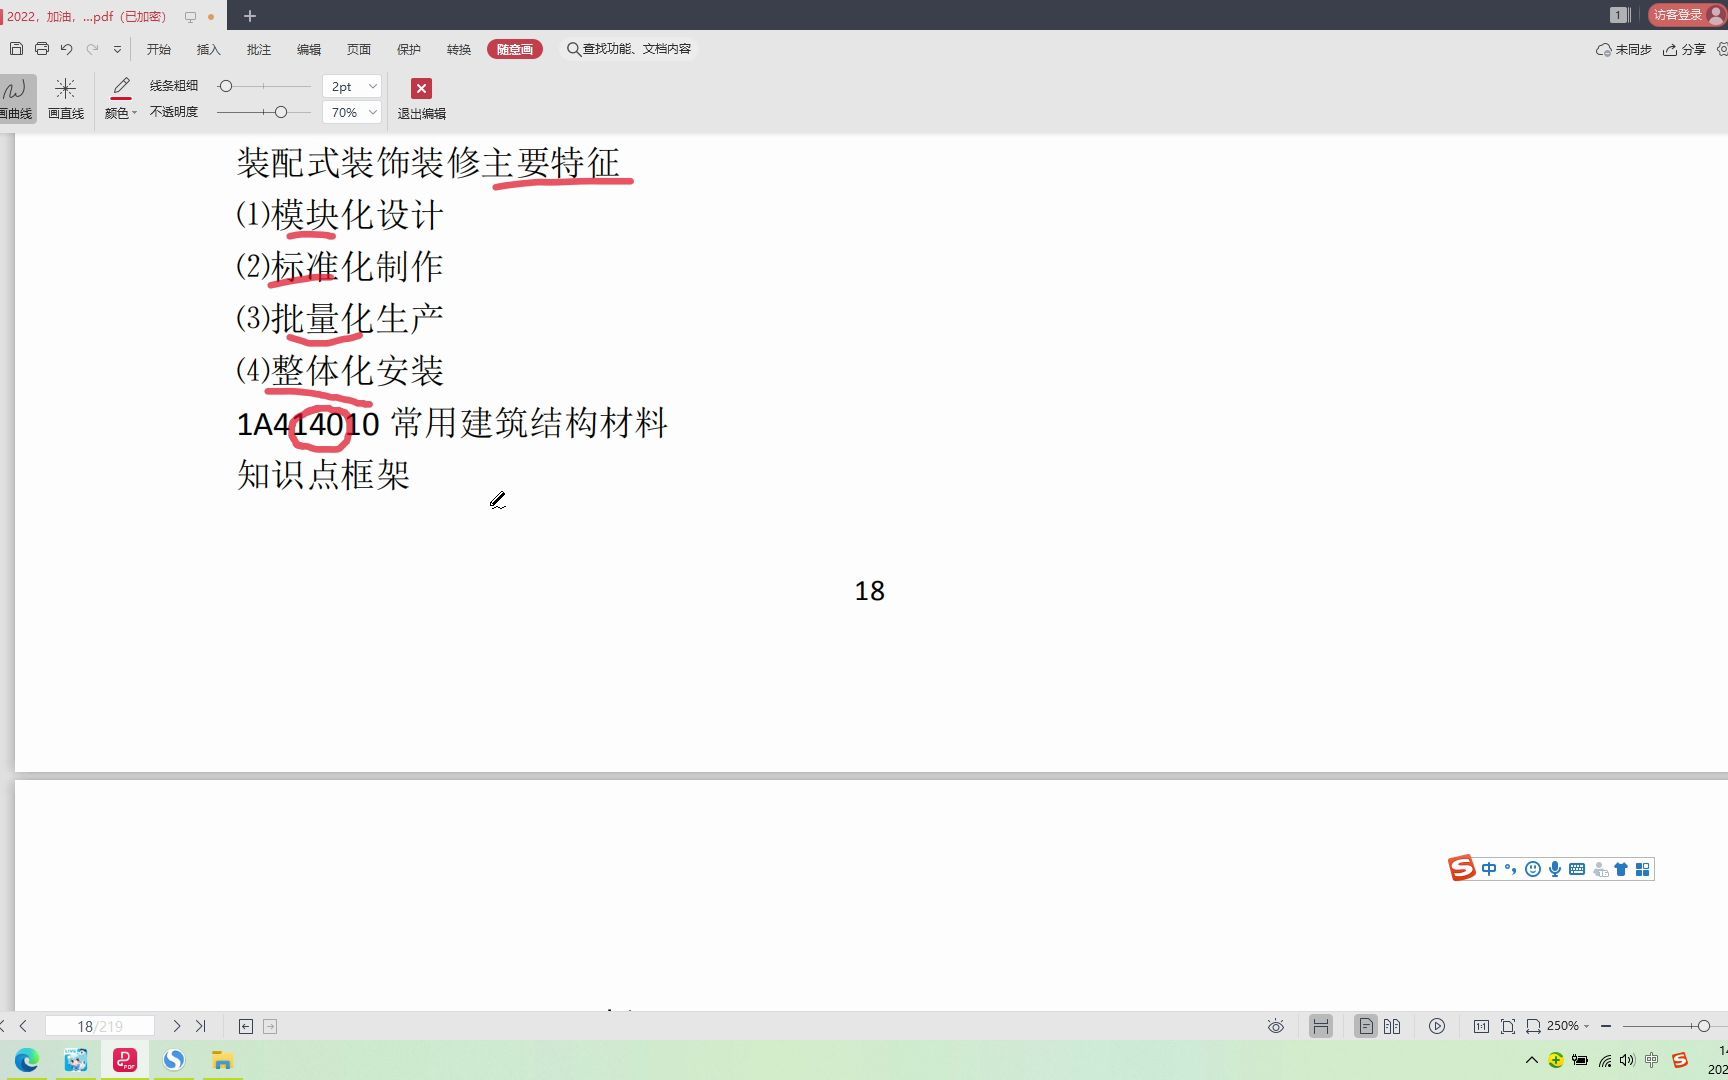Toggle eye protection mode icon
Screen dimensions: 1728x1080
coord(1276,1026)
